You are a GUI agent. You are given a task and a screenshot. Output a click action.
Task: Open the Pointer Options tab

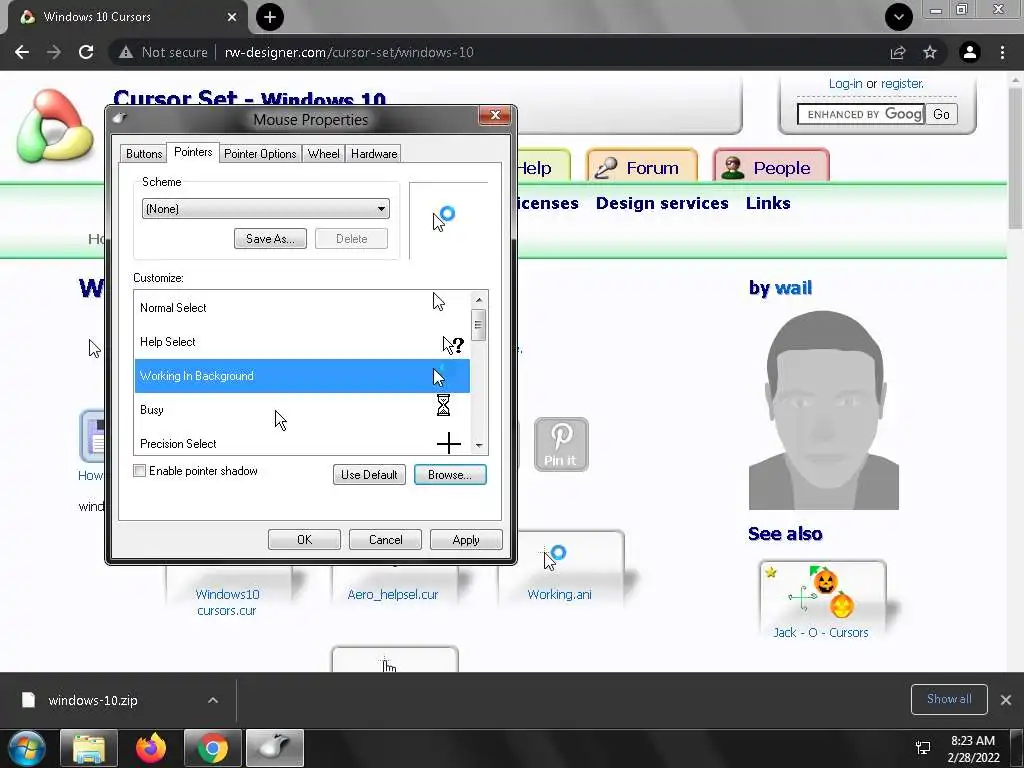click(260, 154)
